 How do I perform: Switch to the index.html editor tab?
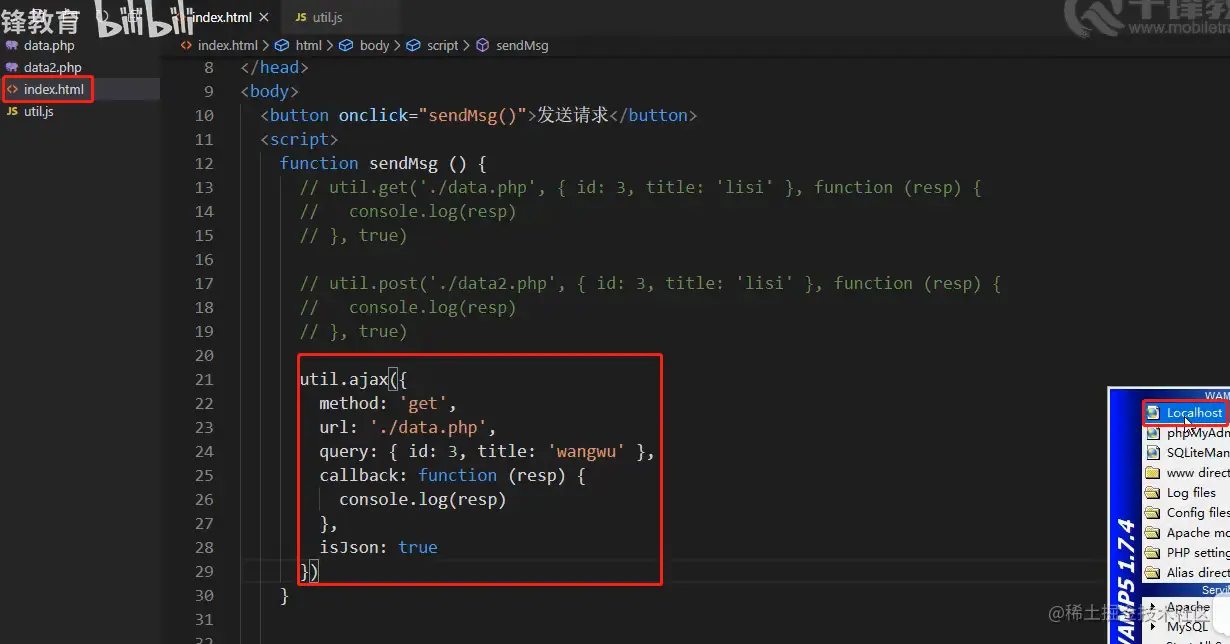coord(221,18)
